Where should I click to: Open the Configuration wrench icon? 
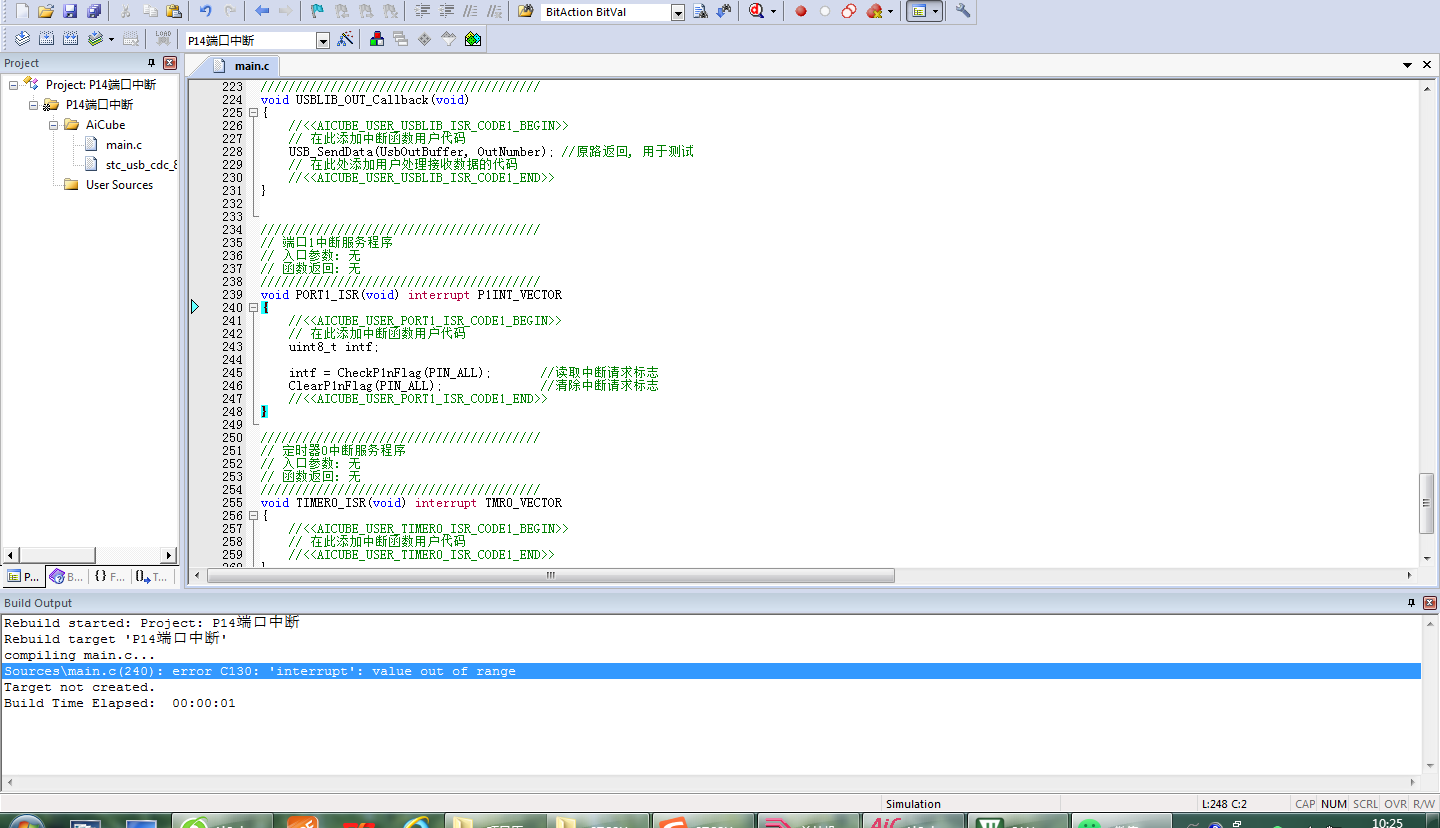coord(962,12)
